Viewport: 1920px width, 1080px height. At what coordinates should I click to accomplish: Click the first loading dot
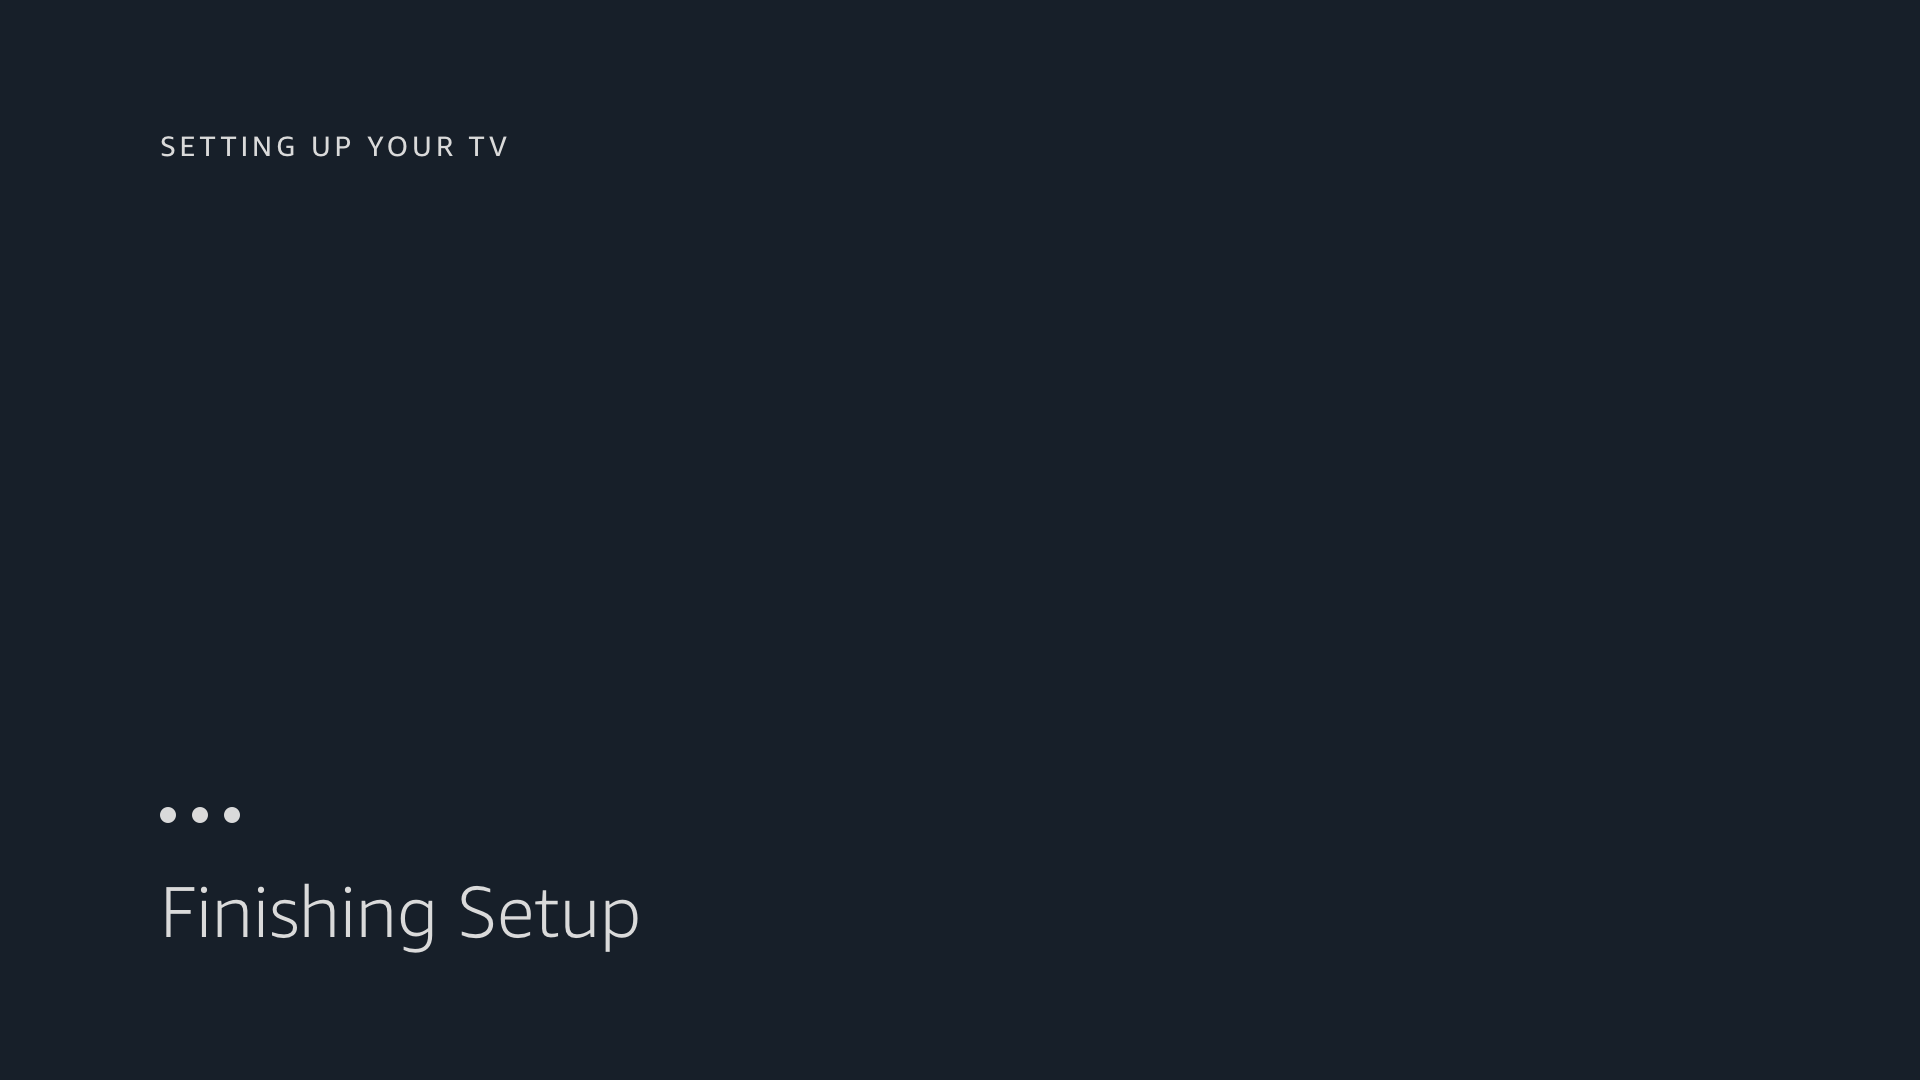click(168, 815)
